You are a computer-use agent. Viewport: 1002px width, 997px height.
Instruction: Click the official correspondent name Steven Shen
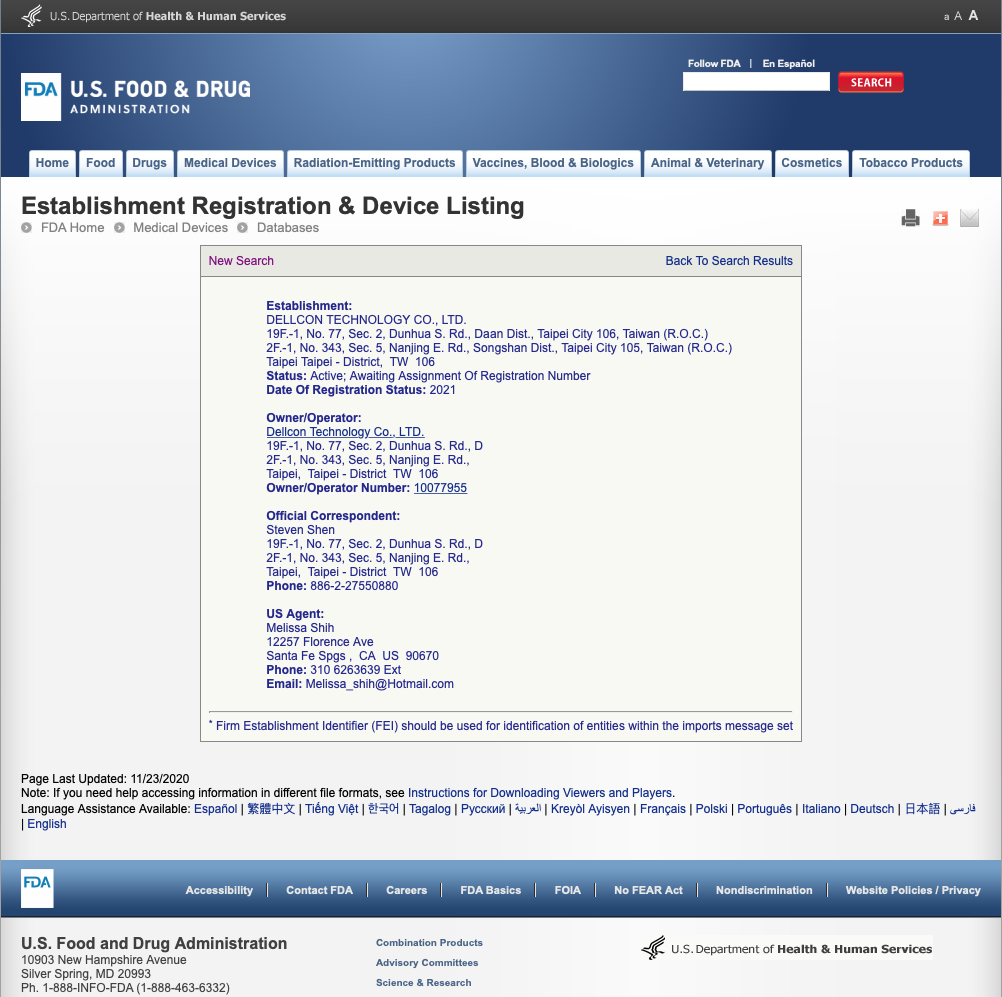(x=300, y=530)
